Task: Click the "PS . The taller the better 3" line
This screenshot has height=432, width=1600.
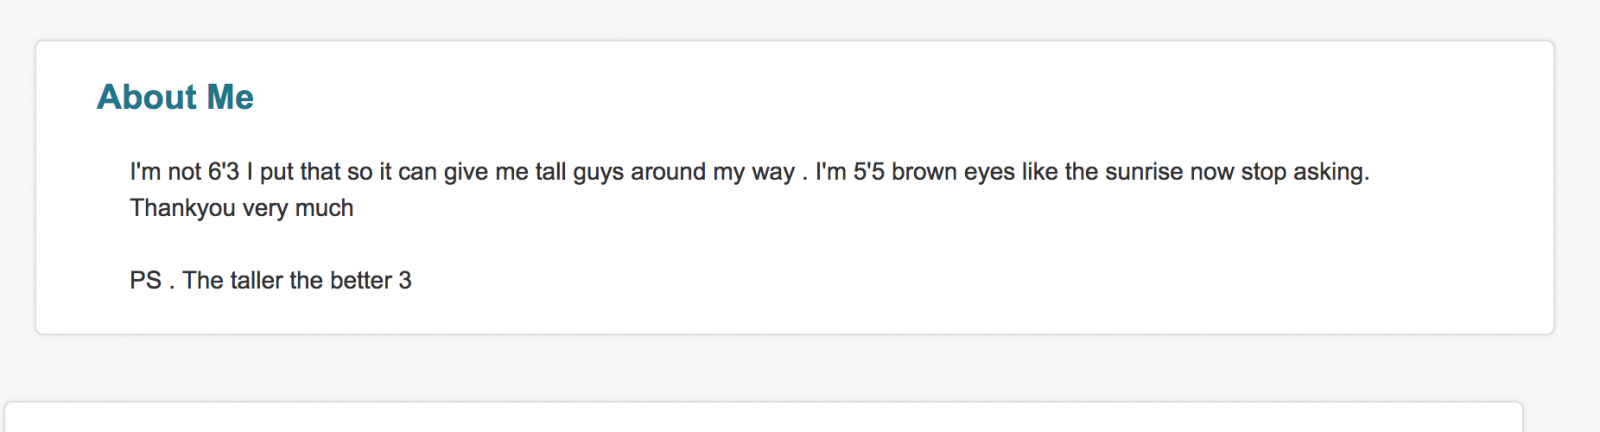Action: (271, 281)
